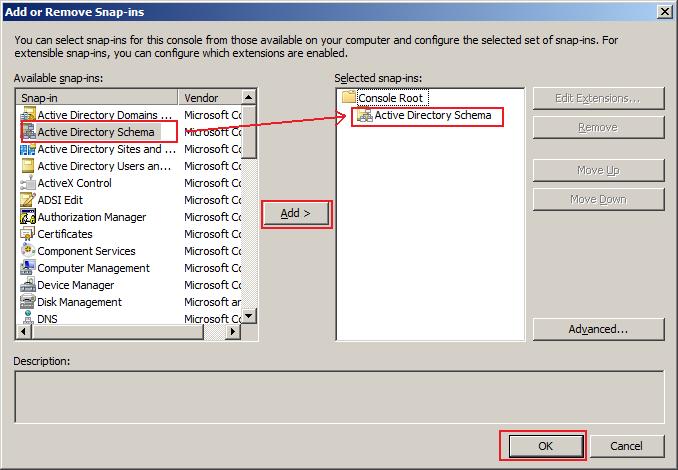This screenshot has height=470, width=678.
Task: Select Component Services snap-in name
Action: click(x=86, y=251)
